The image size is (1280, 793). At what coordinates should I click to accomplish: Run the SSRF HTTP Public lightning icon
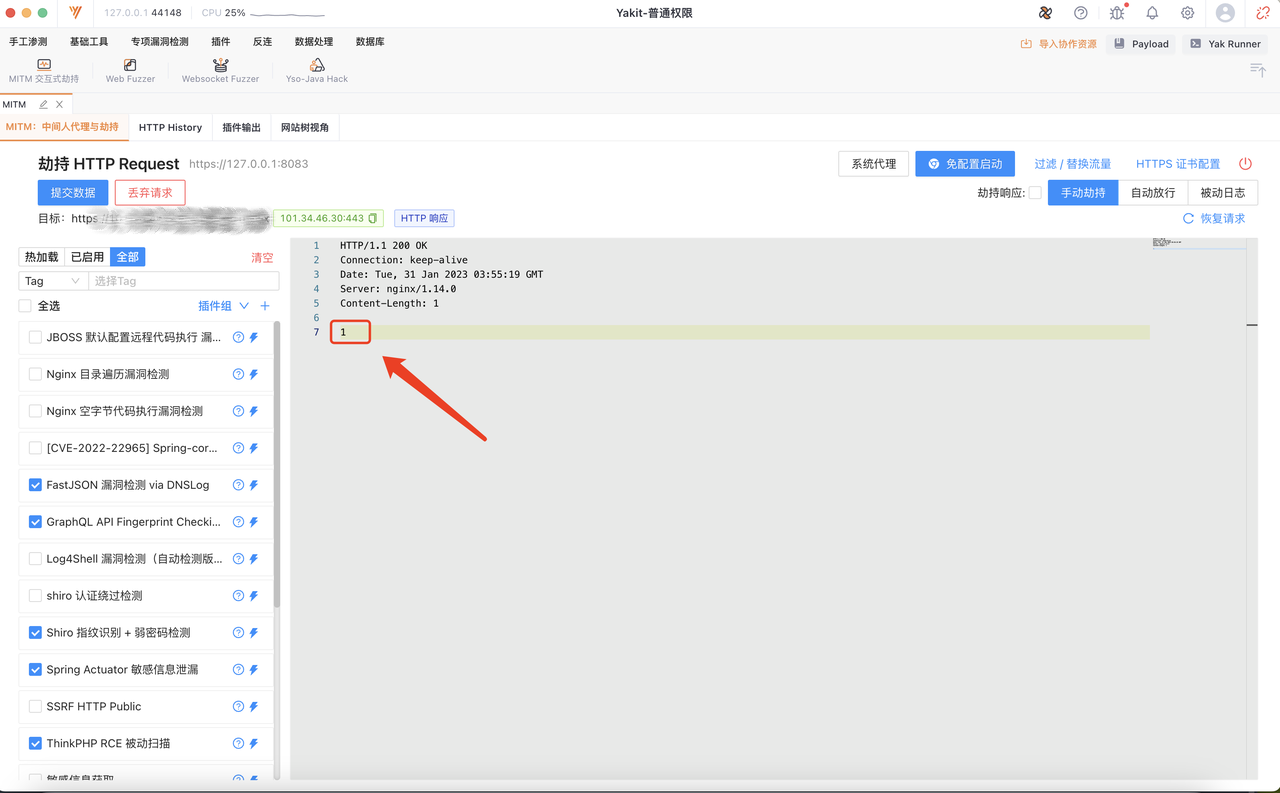(254, 707)
